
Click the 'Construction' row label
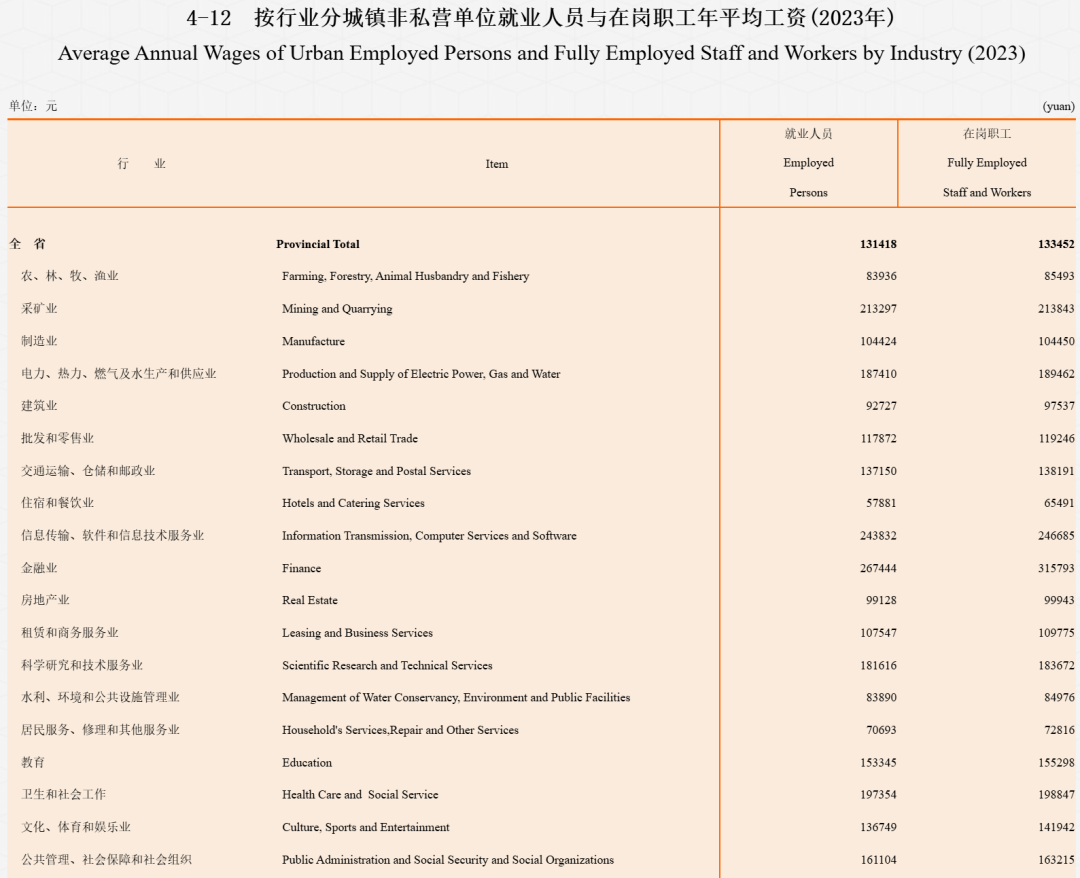[313, 406]
